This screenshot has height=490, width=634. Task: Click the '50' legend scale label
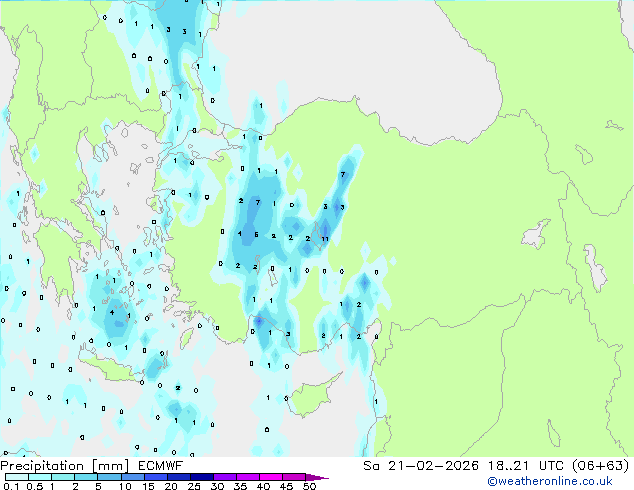(310, 486)
